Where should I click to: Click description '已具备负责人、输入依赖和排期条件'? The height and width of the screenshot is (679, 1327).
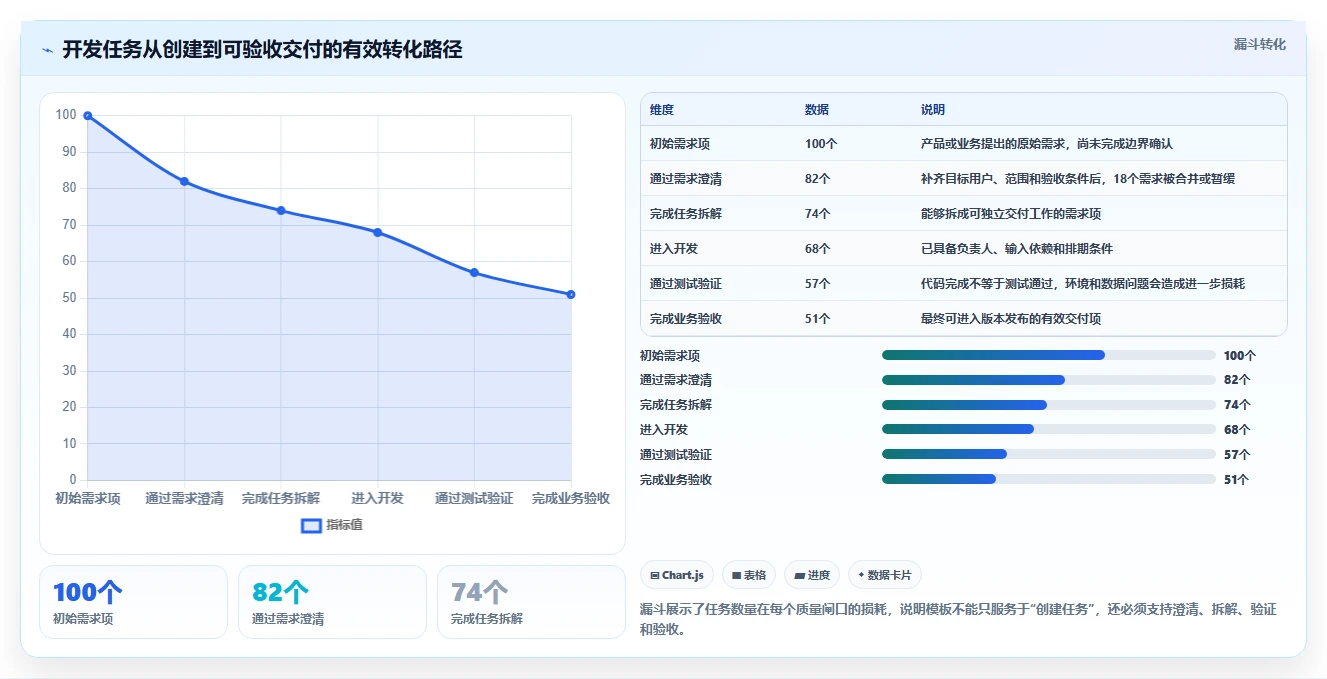pos(1016,249)
